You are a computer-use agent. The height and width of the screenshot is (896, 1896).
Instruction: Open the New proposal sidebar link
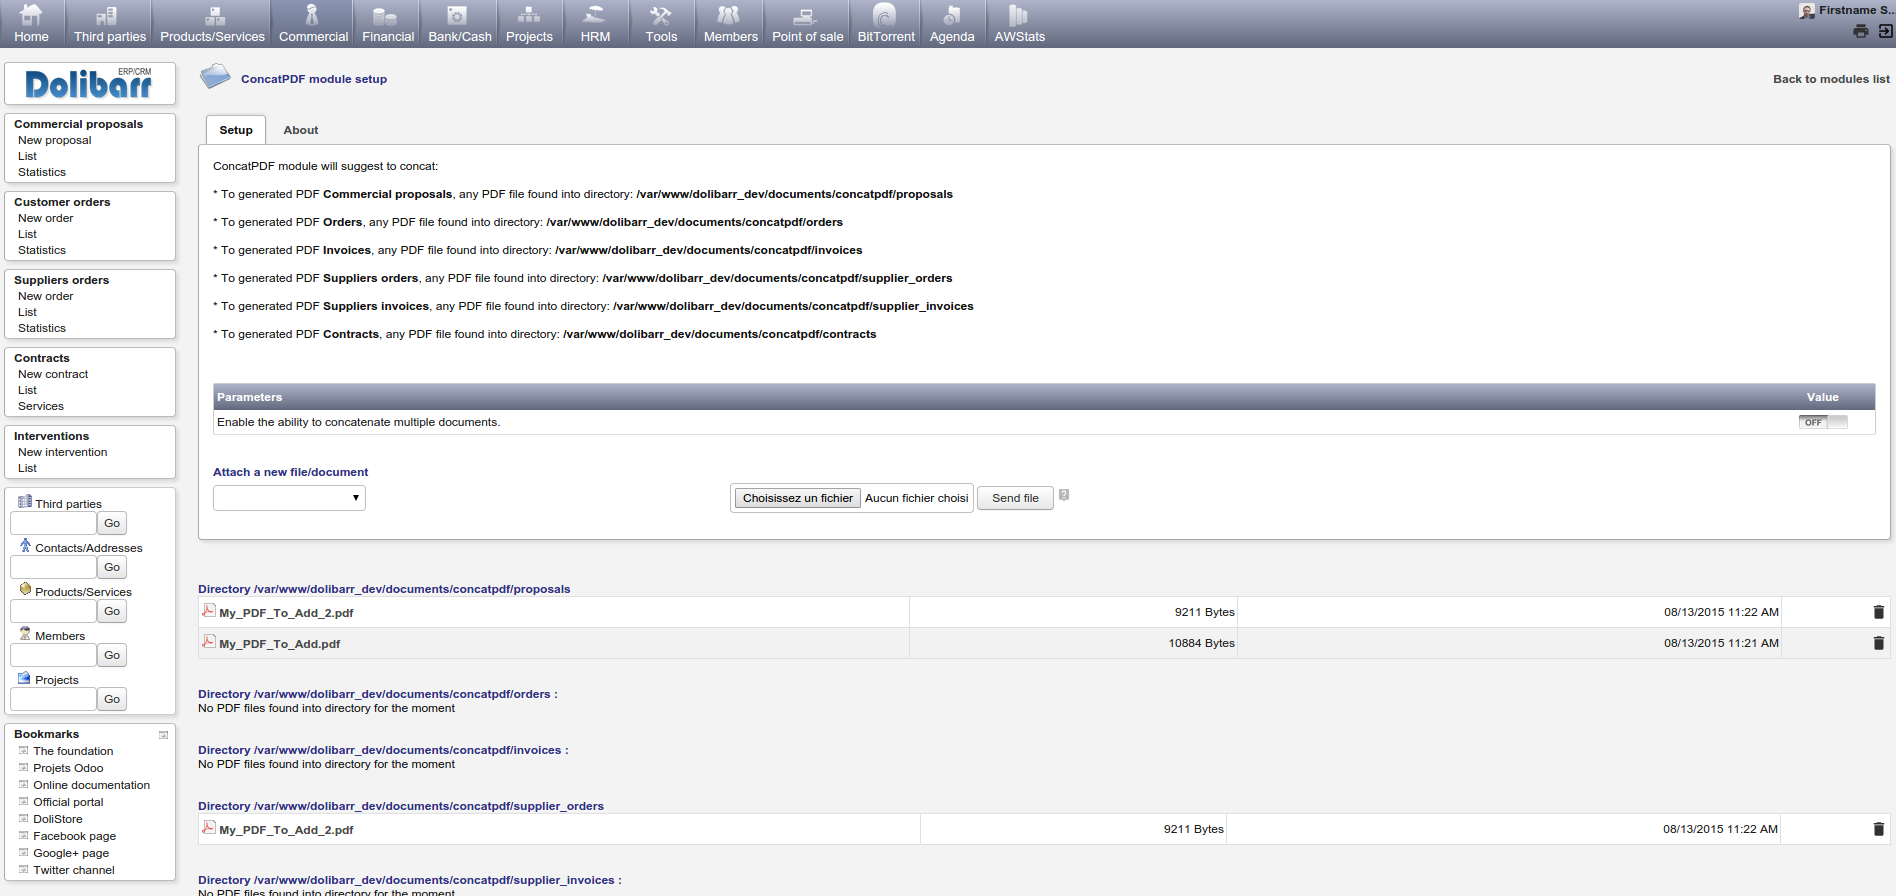click(x=54, y=140)
